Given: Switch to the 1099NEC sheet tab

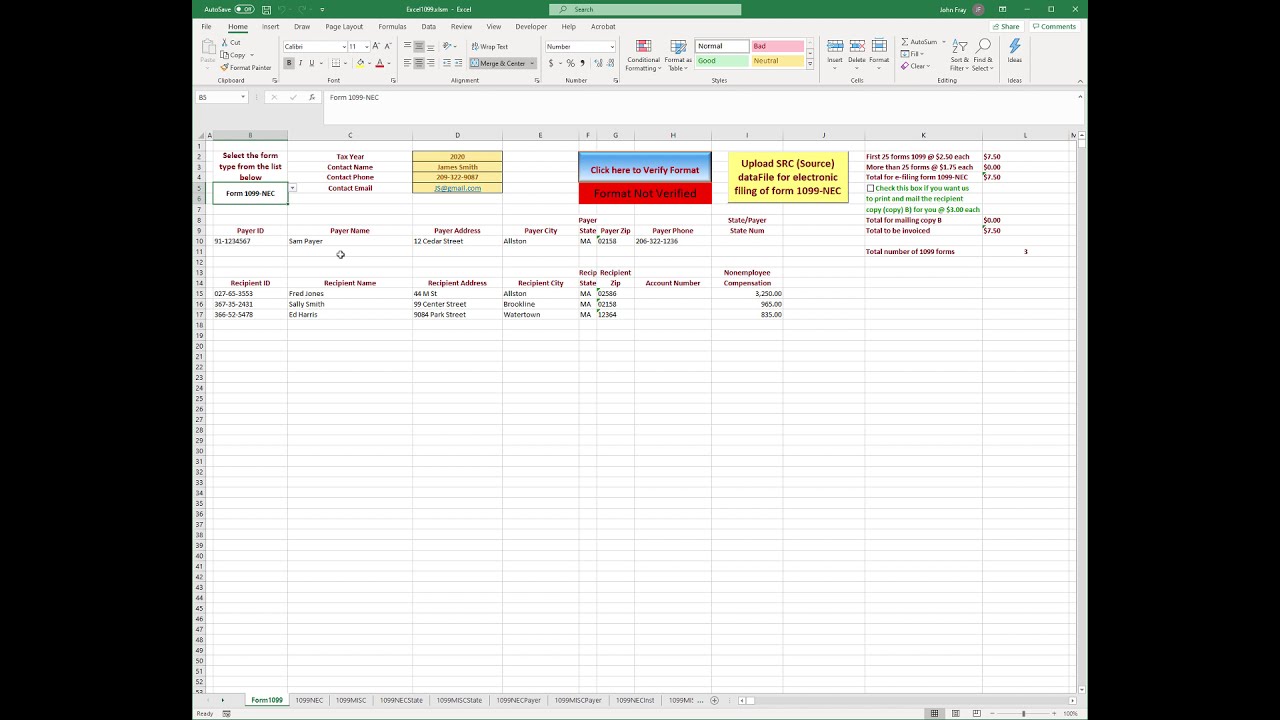Looking at the screenshot, I should click(x=309, y=700).
